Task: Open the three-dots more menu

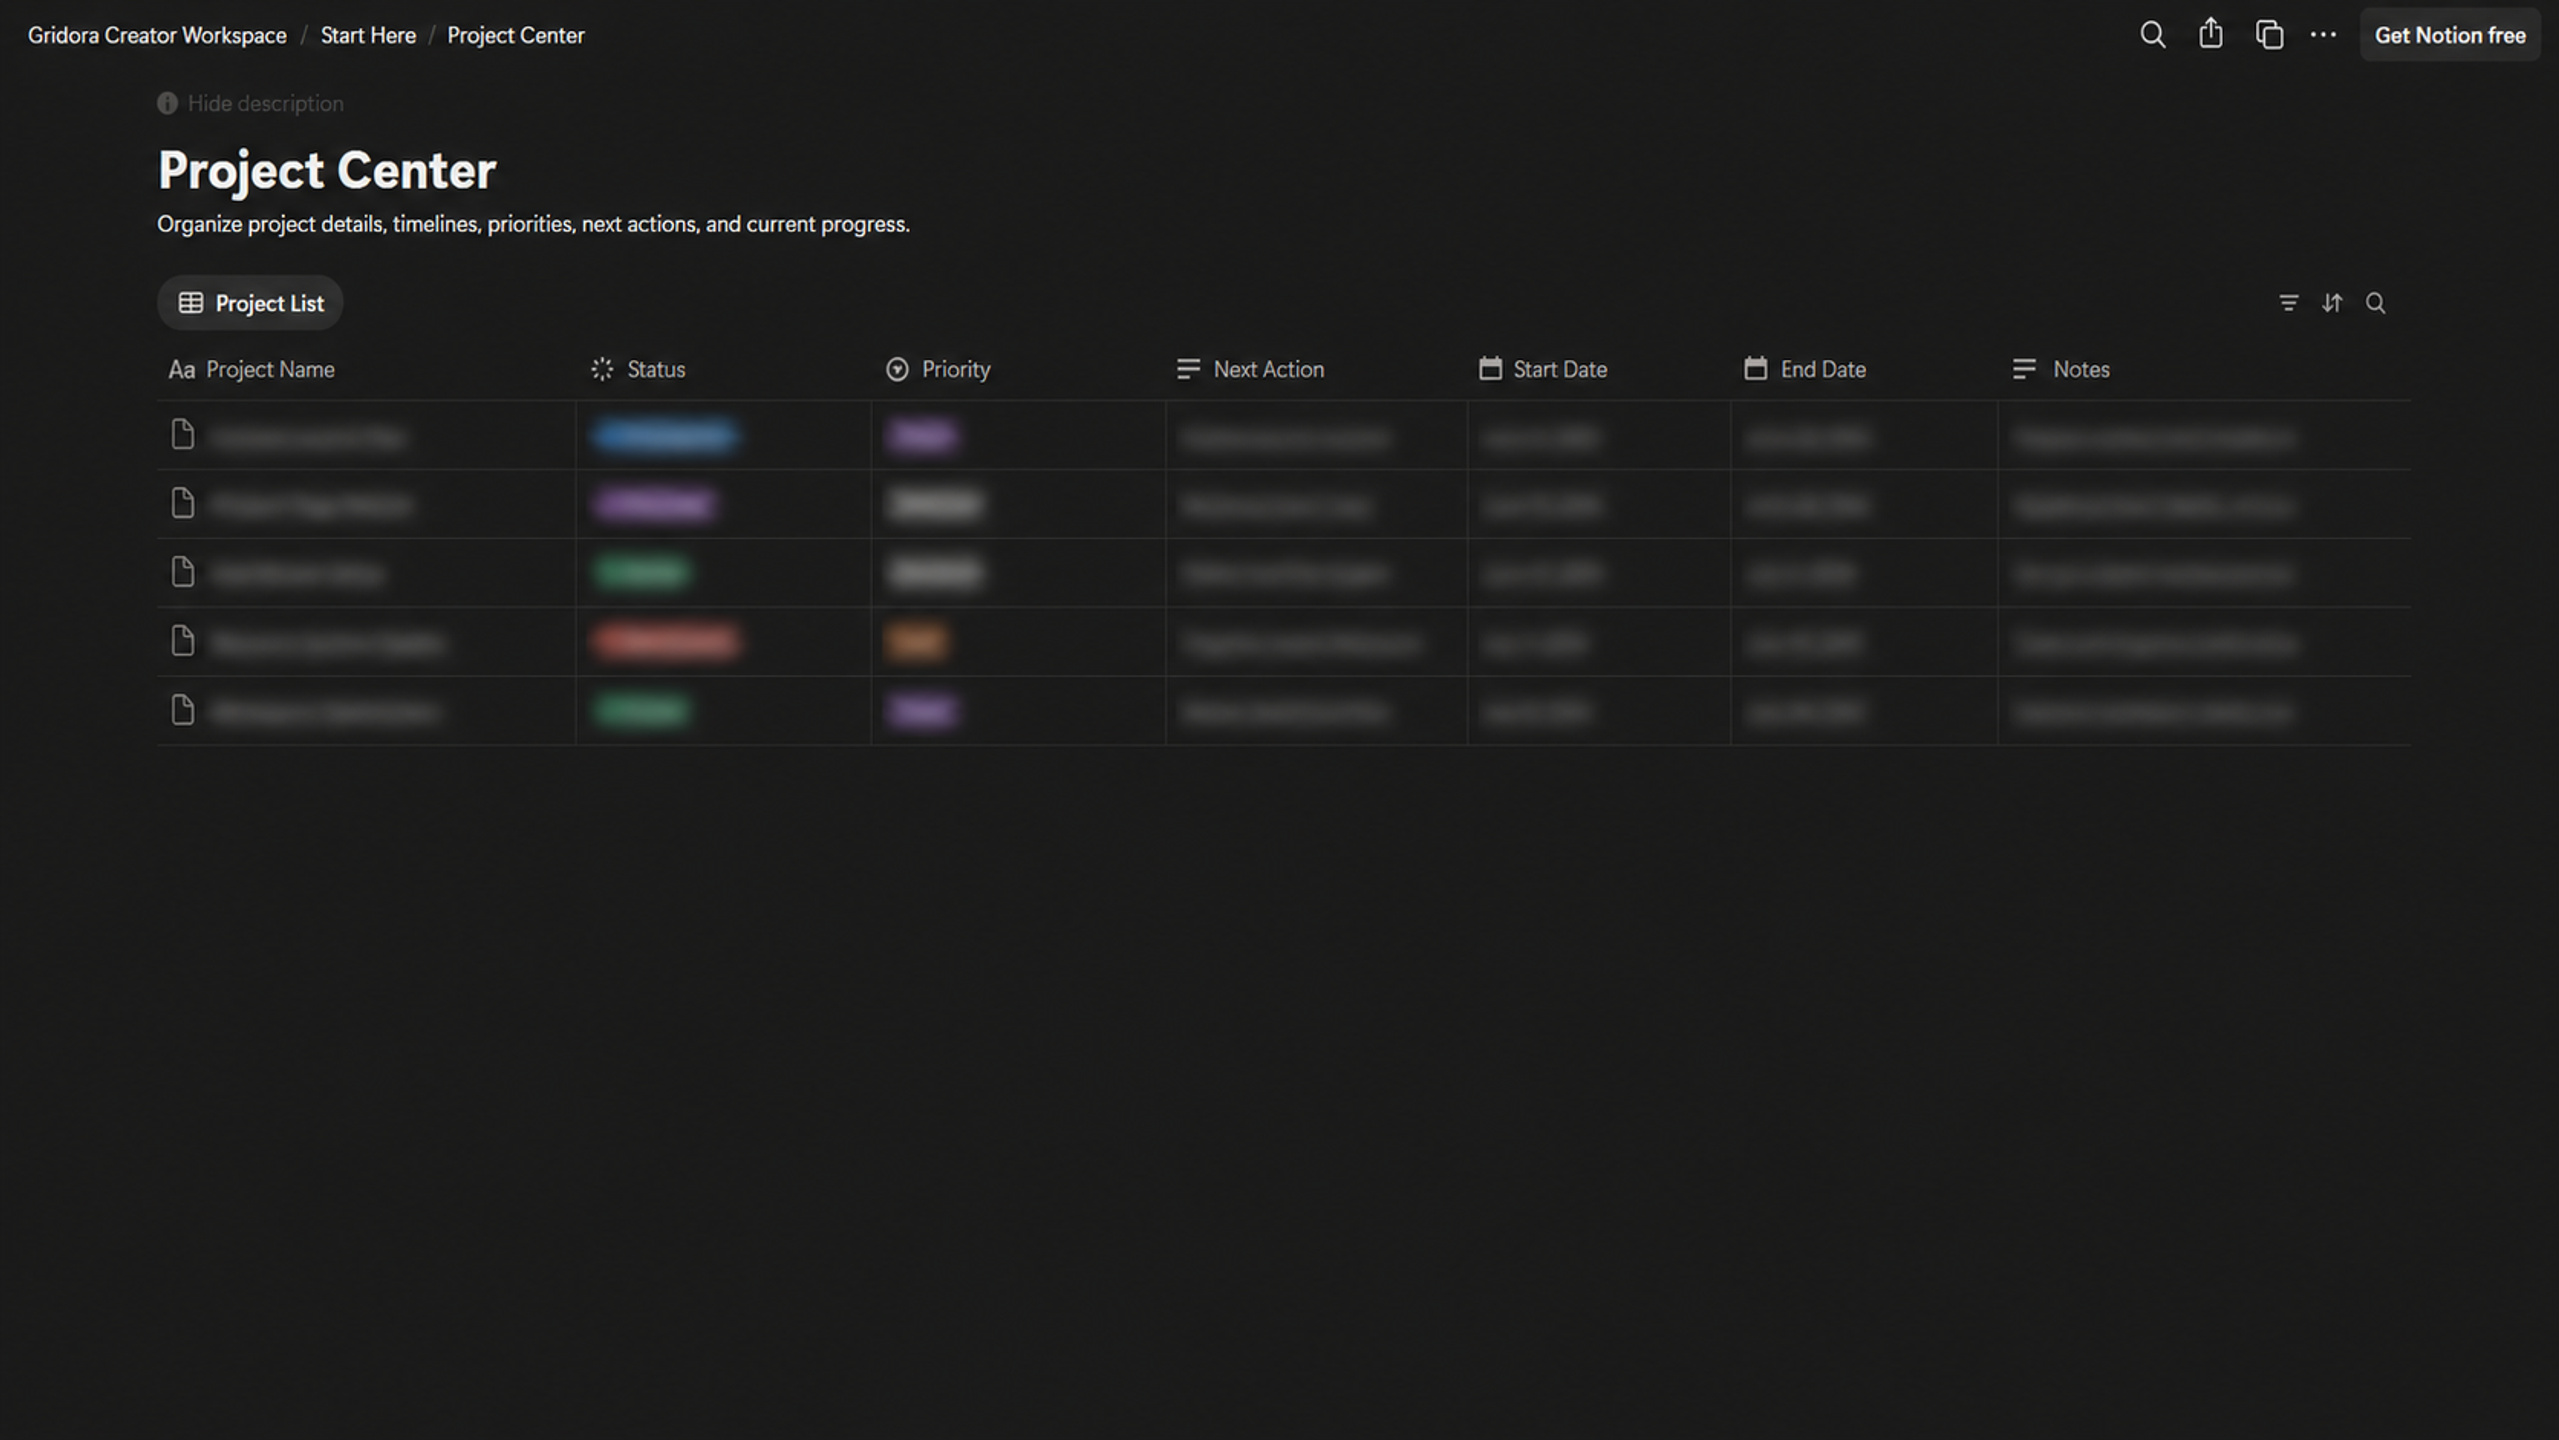Action: [x=2323, y=35]
